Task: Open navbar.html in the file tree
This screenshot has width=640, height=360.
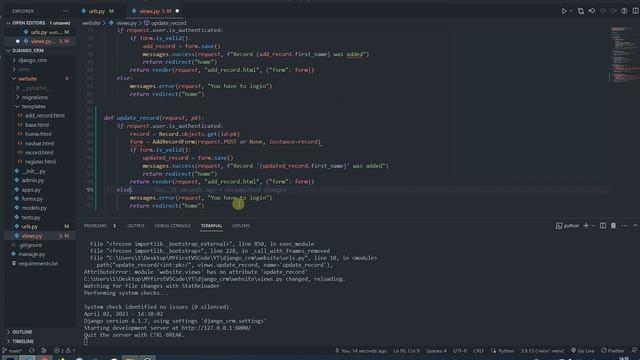Action: (x=39, y=143)
